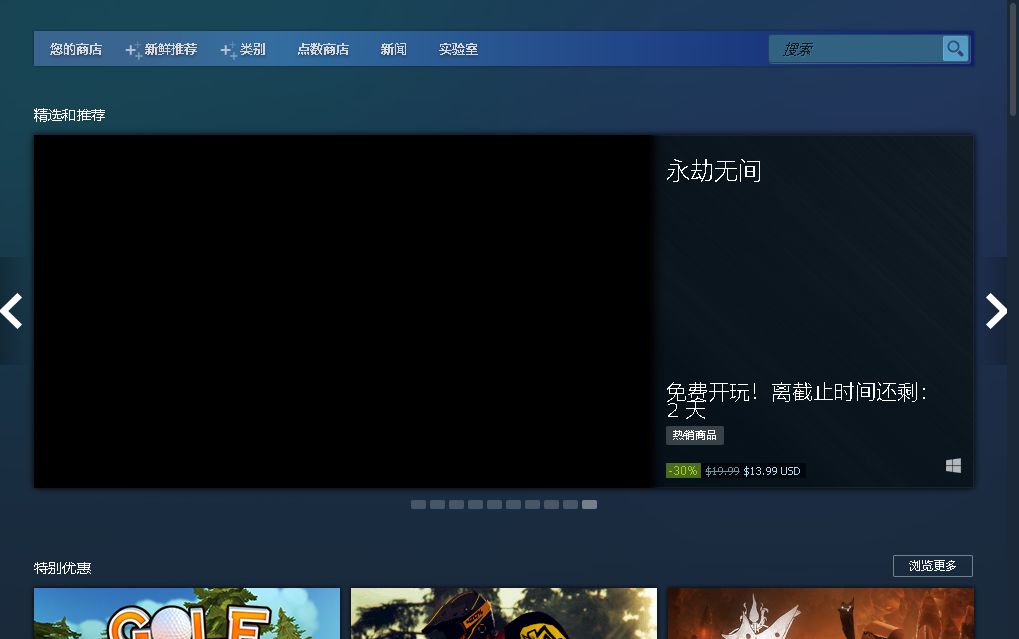Select the first carousel page dot
The image size is (1019, 639).
[419, 504]
